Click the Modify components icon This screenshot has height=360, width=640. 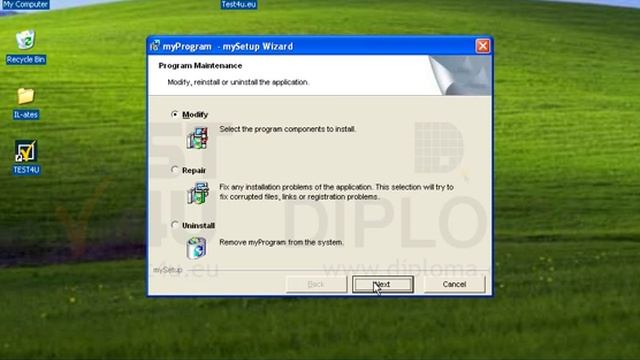click(x=197, y=138)
